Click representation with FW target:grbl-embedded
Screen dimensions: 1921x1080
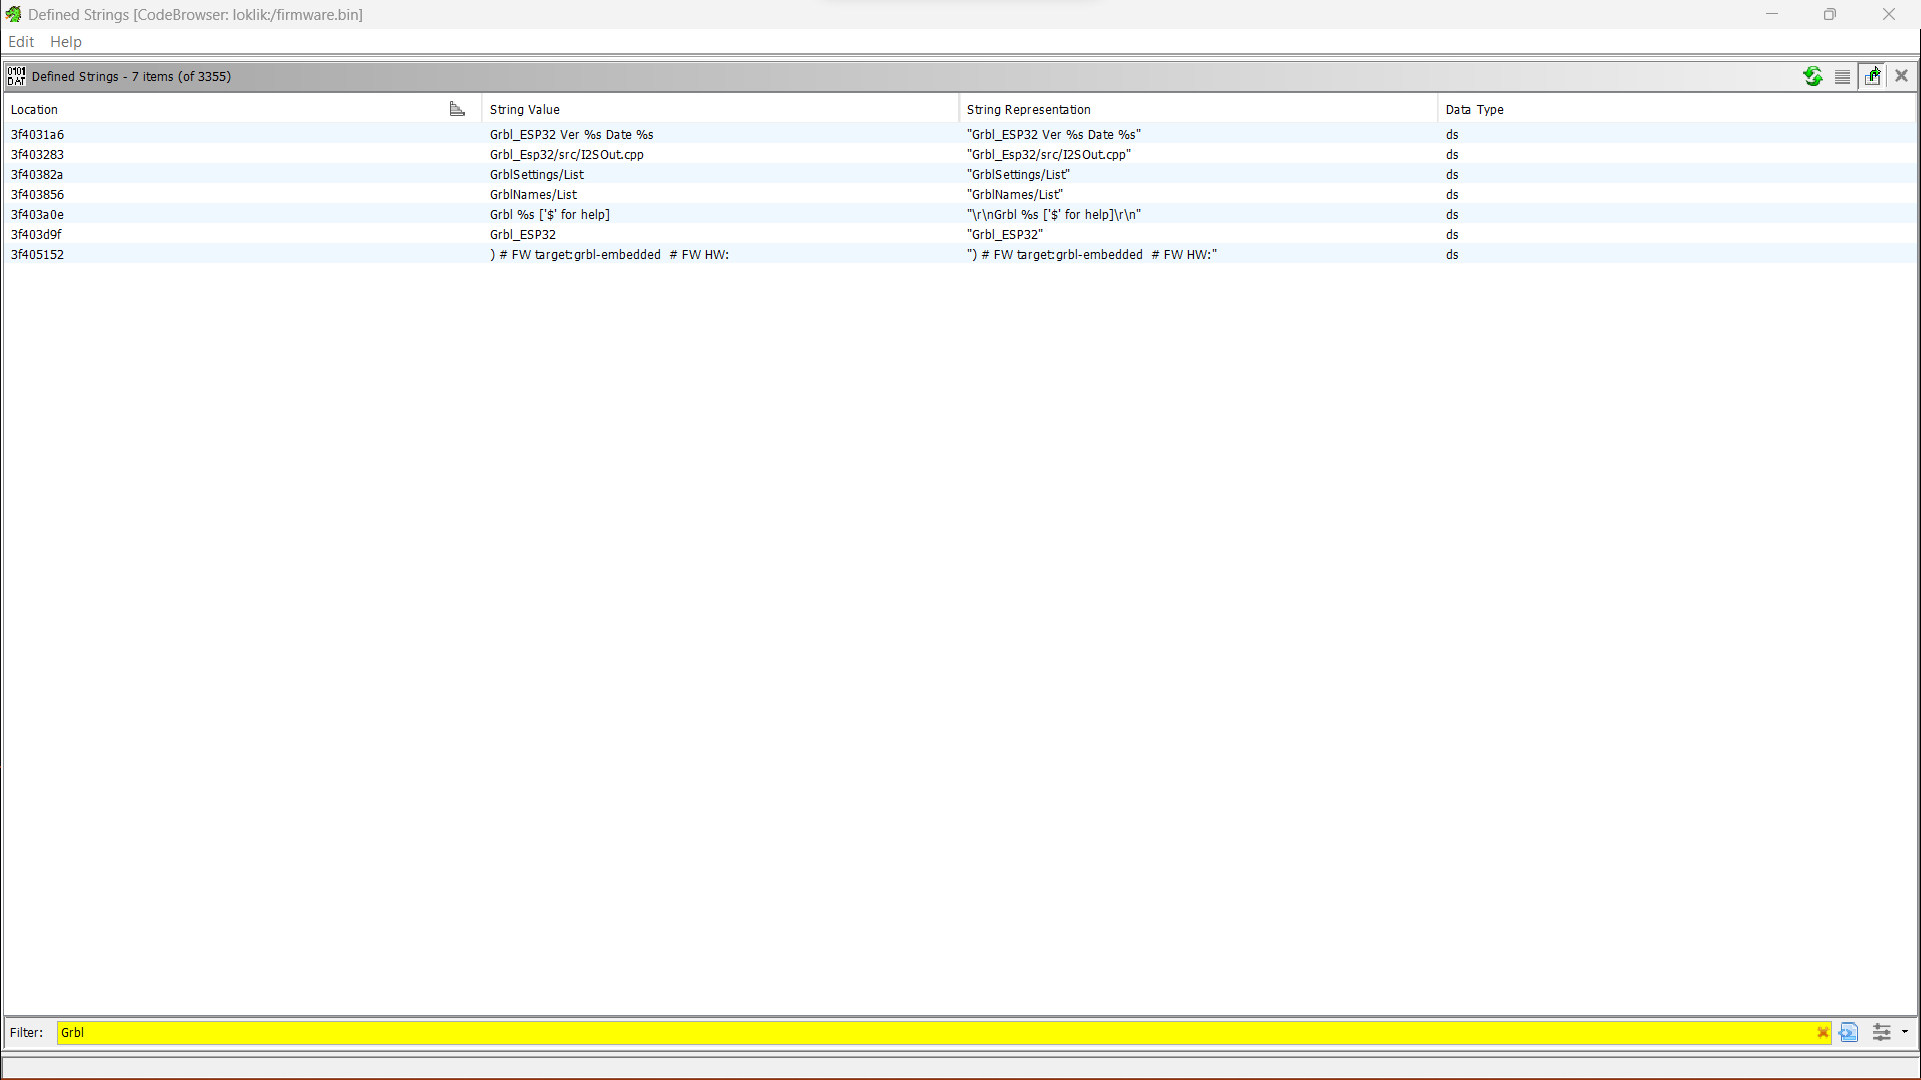pyautogui.click(x=1092, y=254)
